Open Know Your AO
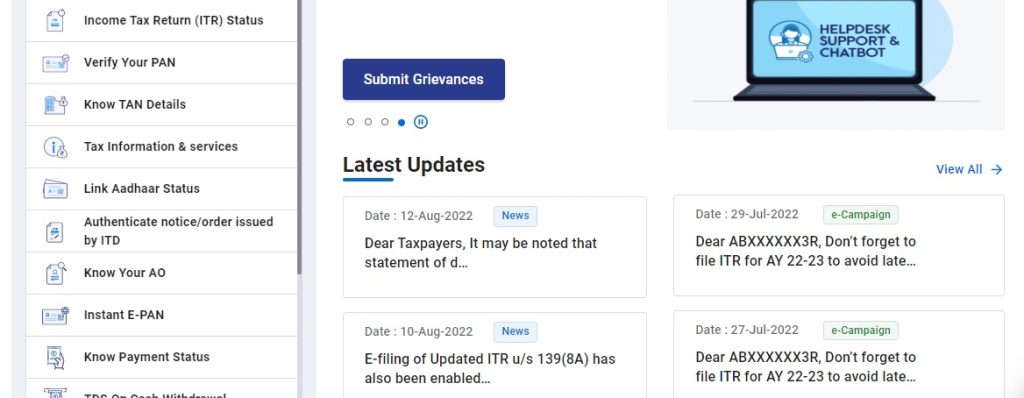 coord(161,273)
